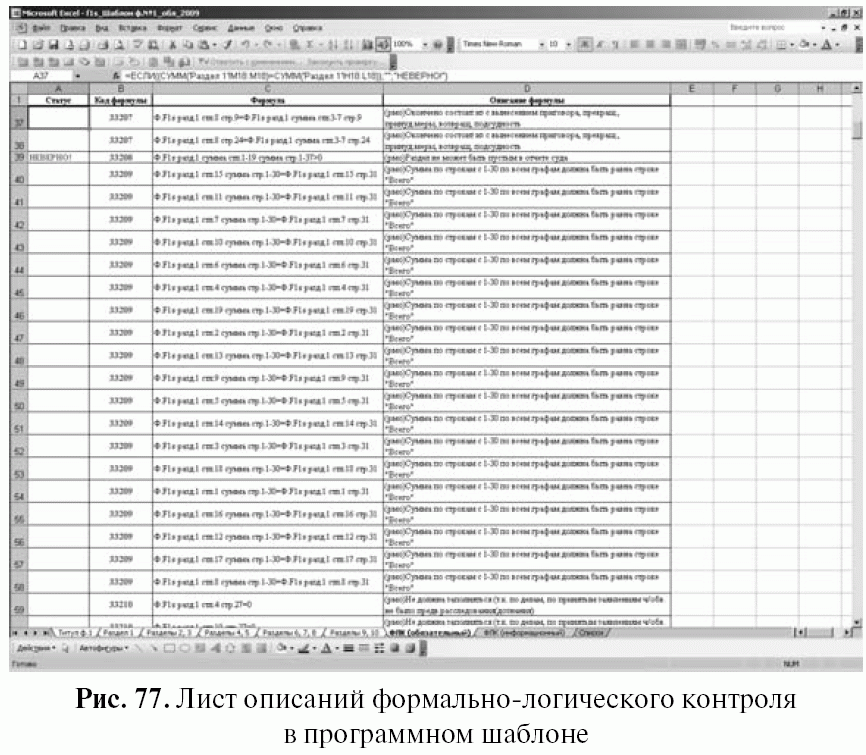Open the Справка menu
This screenshot has width=866, height=755.
[x=307, y=28]
